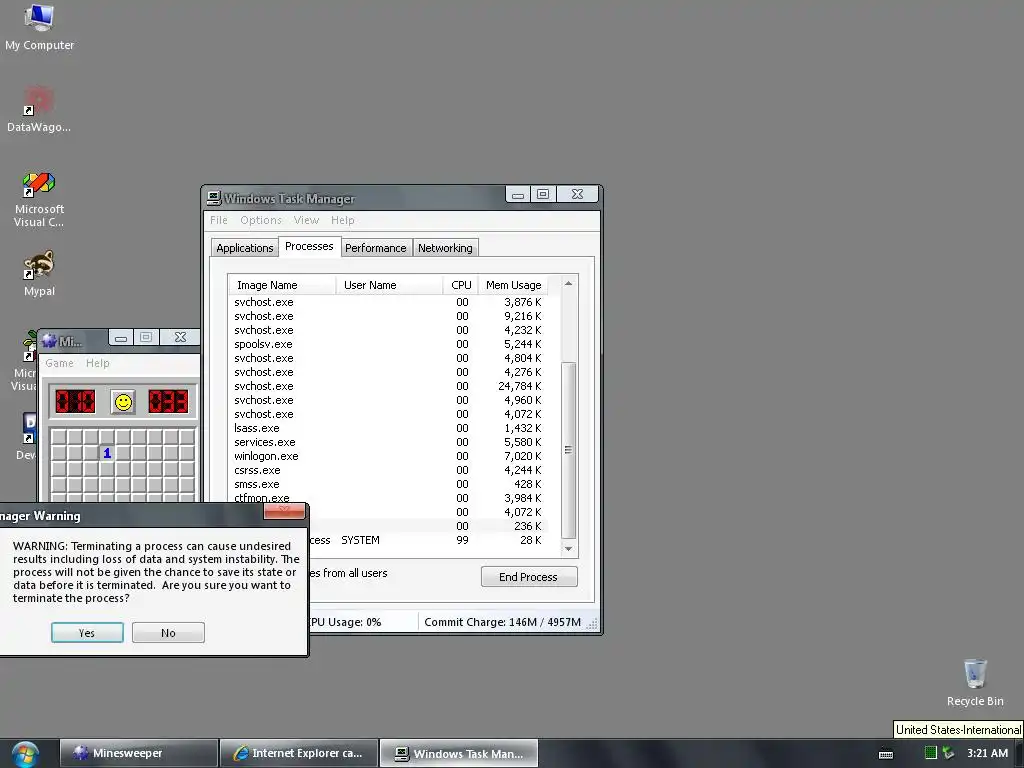Open the Game menu in Minesweeper

click(x=59, y=363)
